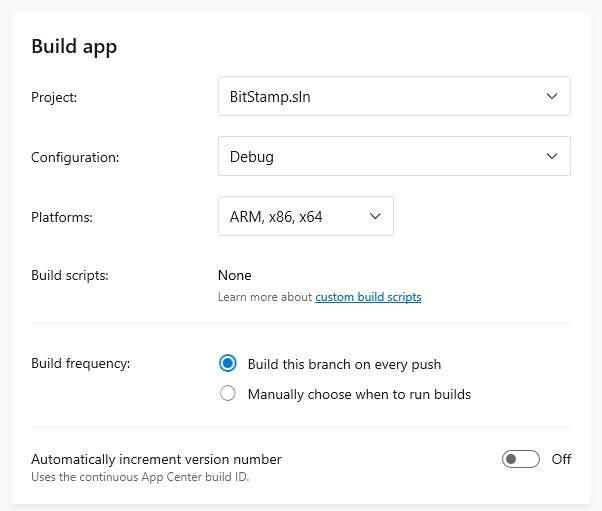This screenshot has width=602, height=511.
Task: Select the radio button for building on every push
Action: [x=228, y=363]
